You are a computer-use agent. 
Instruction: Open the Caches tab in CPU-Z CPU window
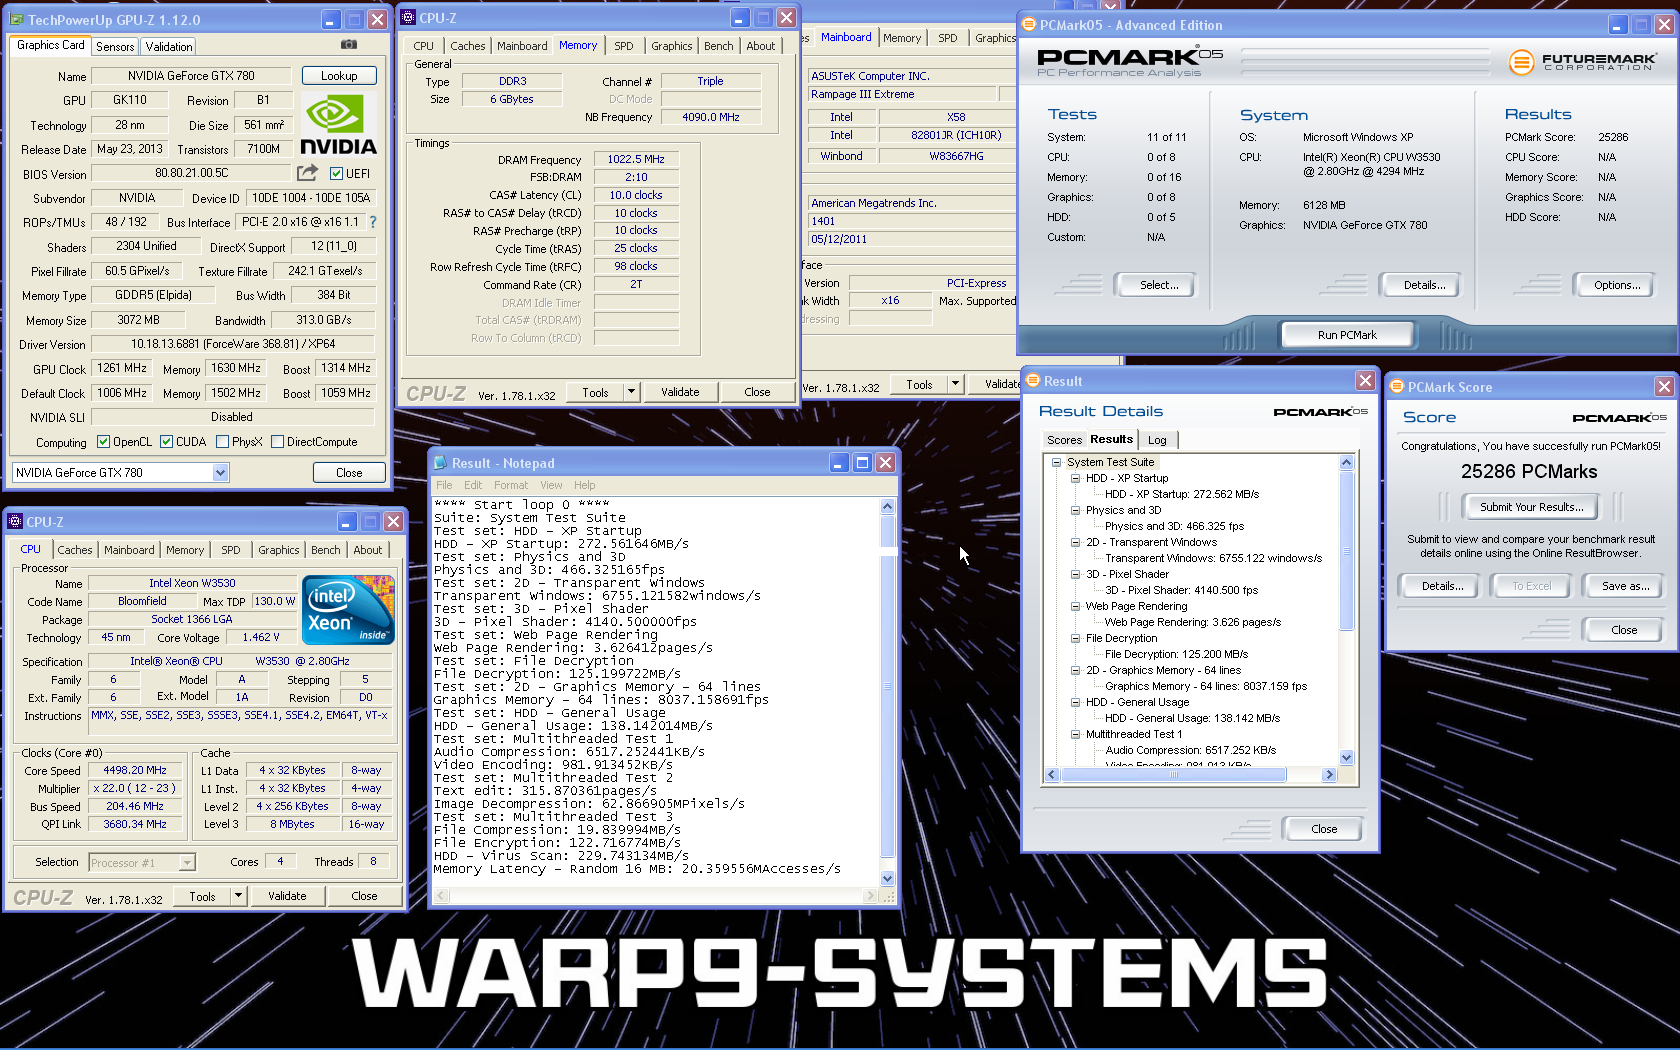pos(74,550)
